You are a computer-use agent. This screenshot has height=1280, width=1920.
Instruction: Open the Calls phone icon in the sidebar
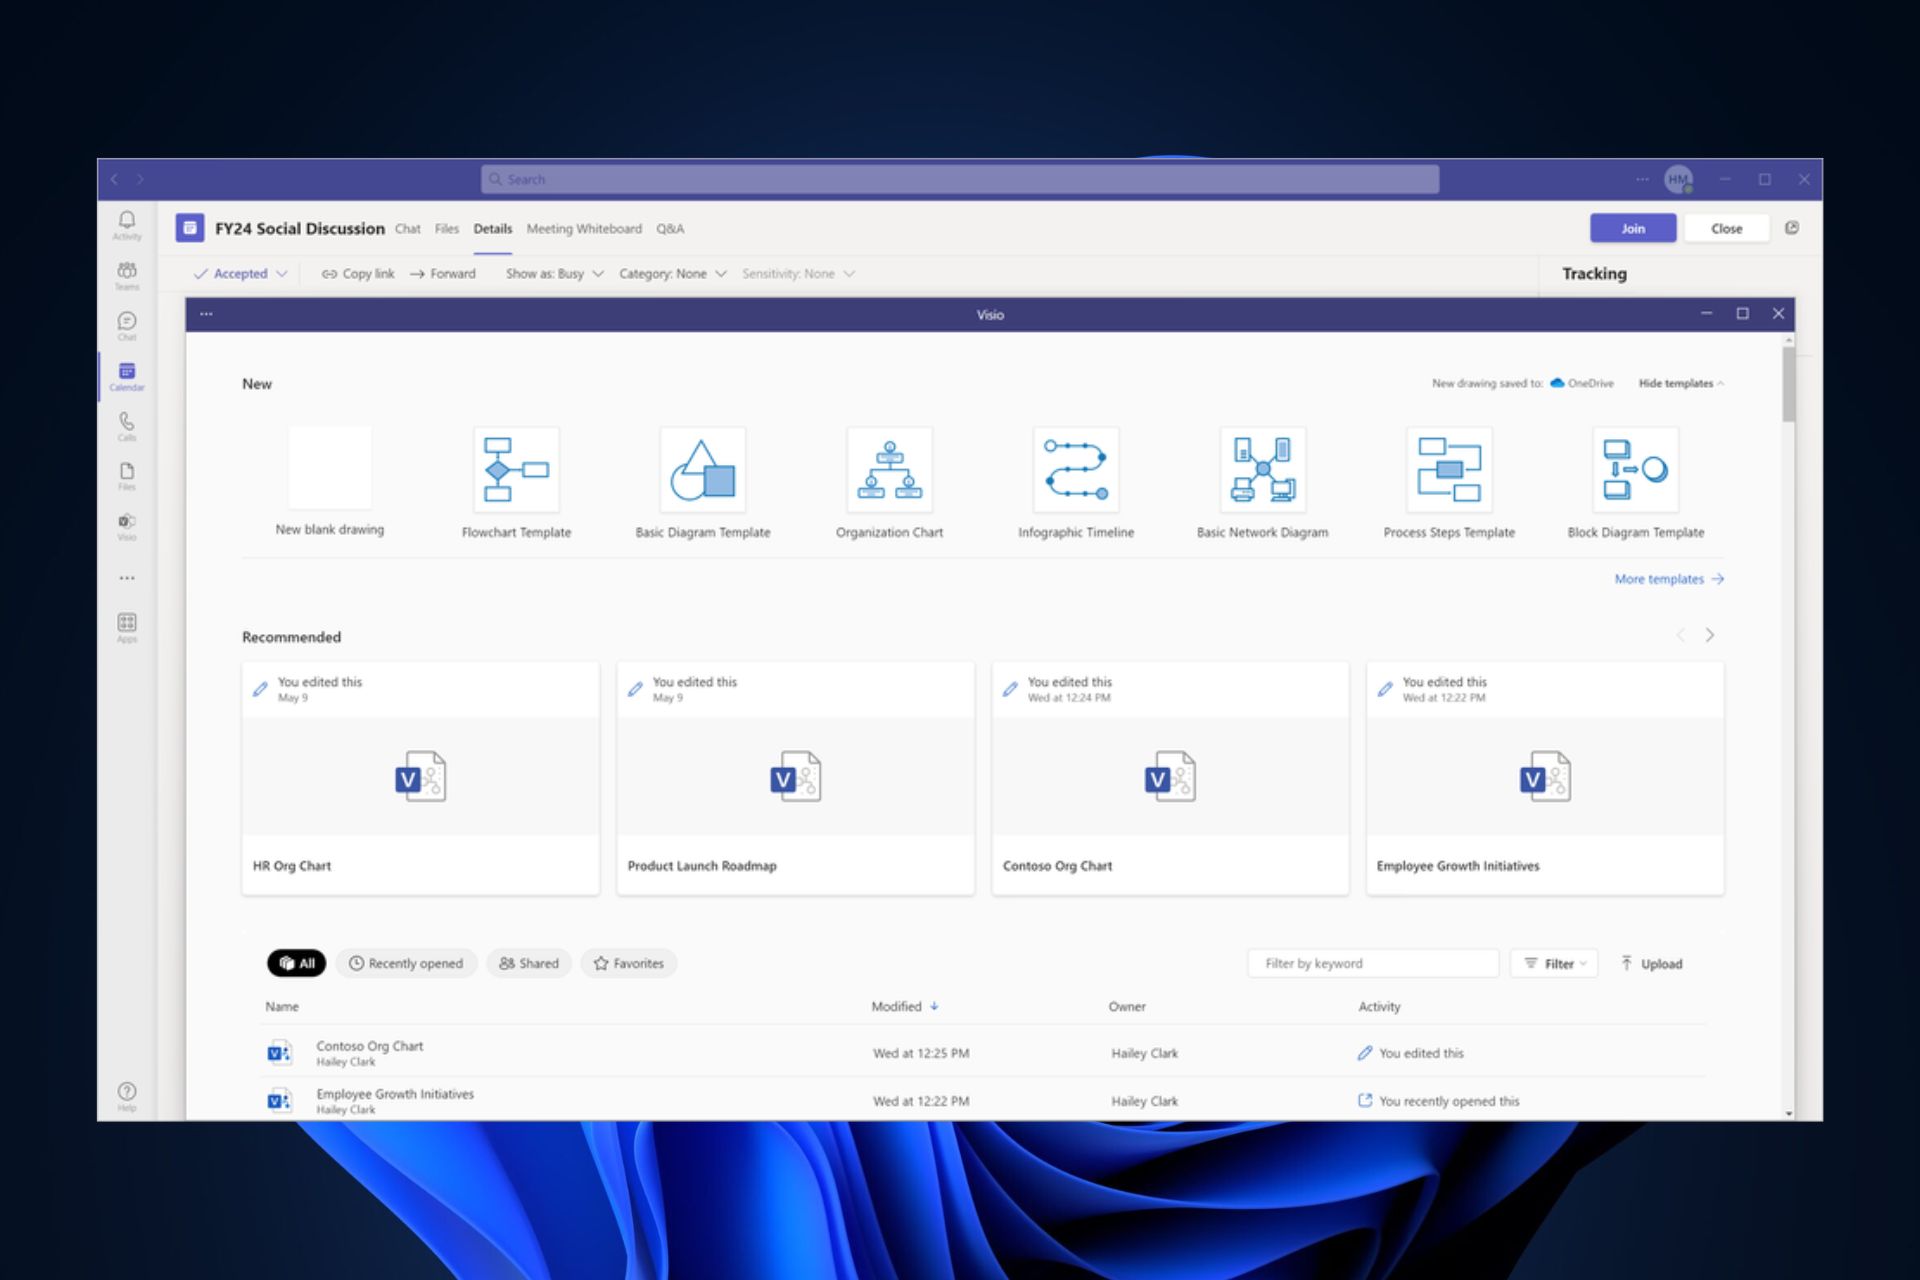click(127, 426)
